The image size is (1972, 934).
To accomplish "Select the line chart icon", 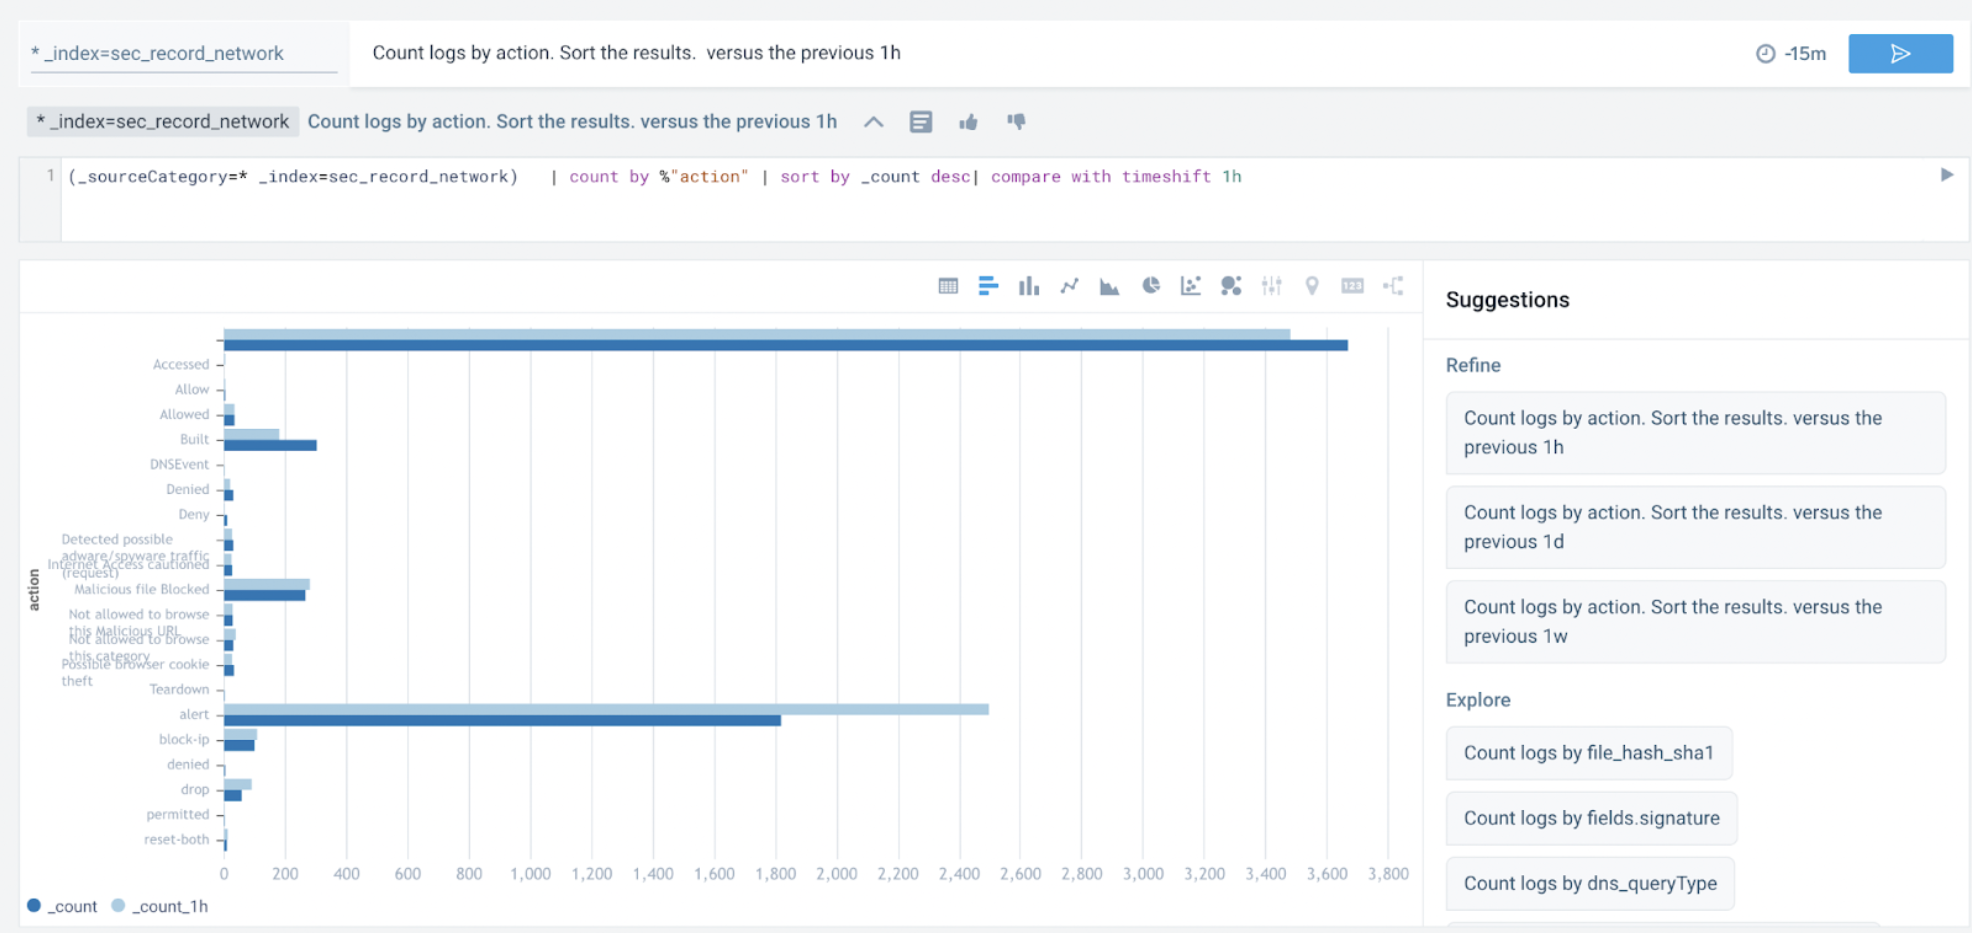I will point(1069,286).
